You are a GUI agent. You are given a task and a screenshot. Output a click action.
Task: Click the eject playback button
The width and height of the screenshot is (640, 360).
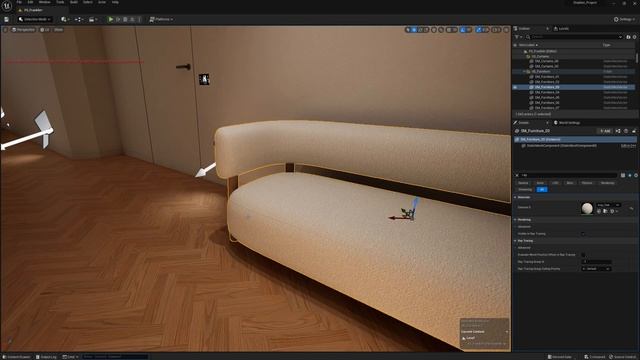point(132,19)
